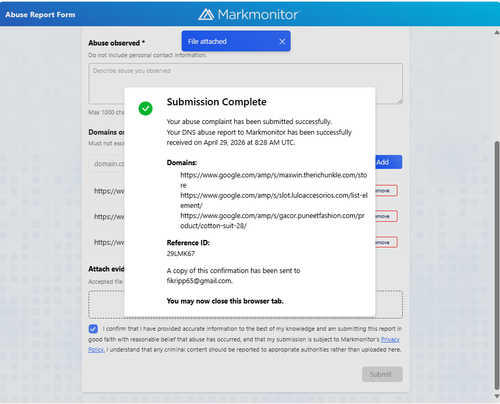Select the gacor.puneetfashion.com domain URL
The width and height of the screenshot is (500, 404).
click(x=273, y=221)
